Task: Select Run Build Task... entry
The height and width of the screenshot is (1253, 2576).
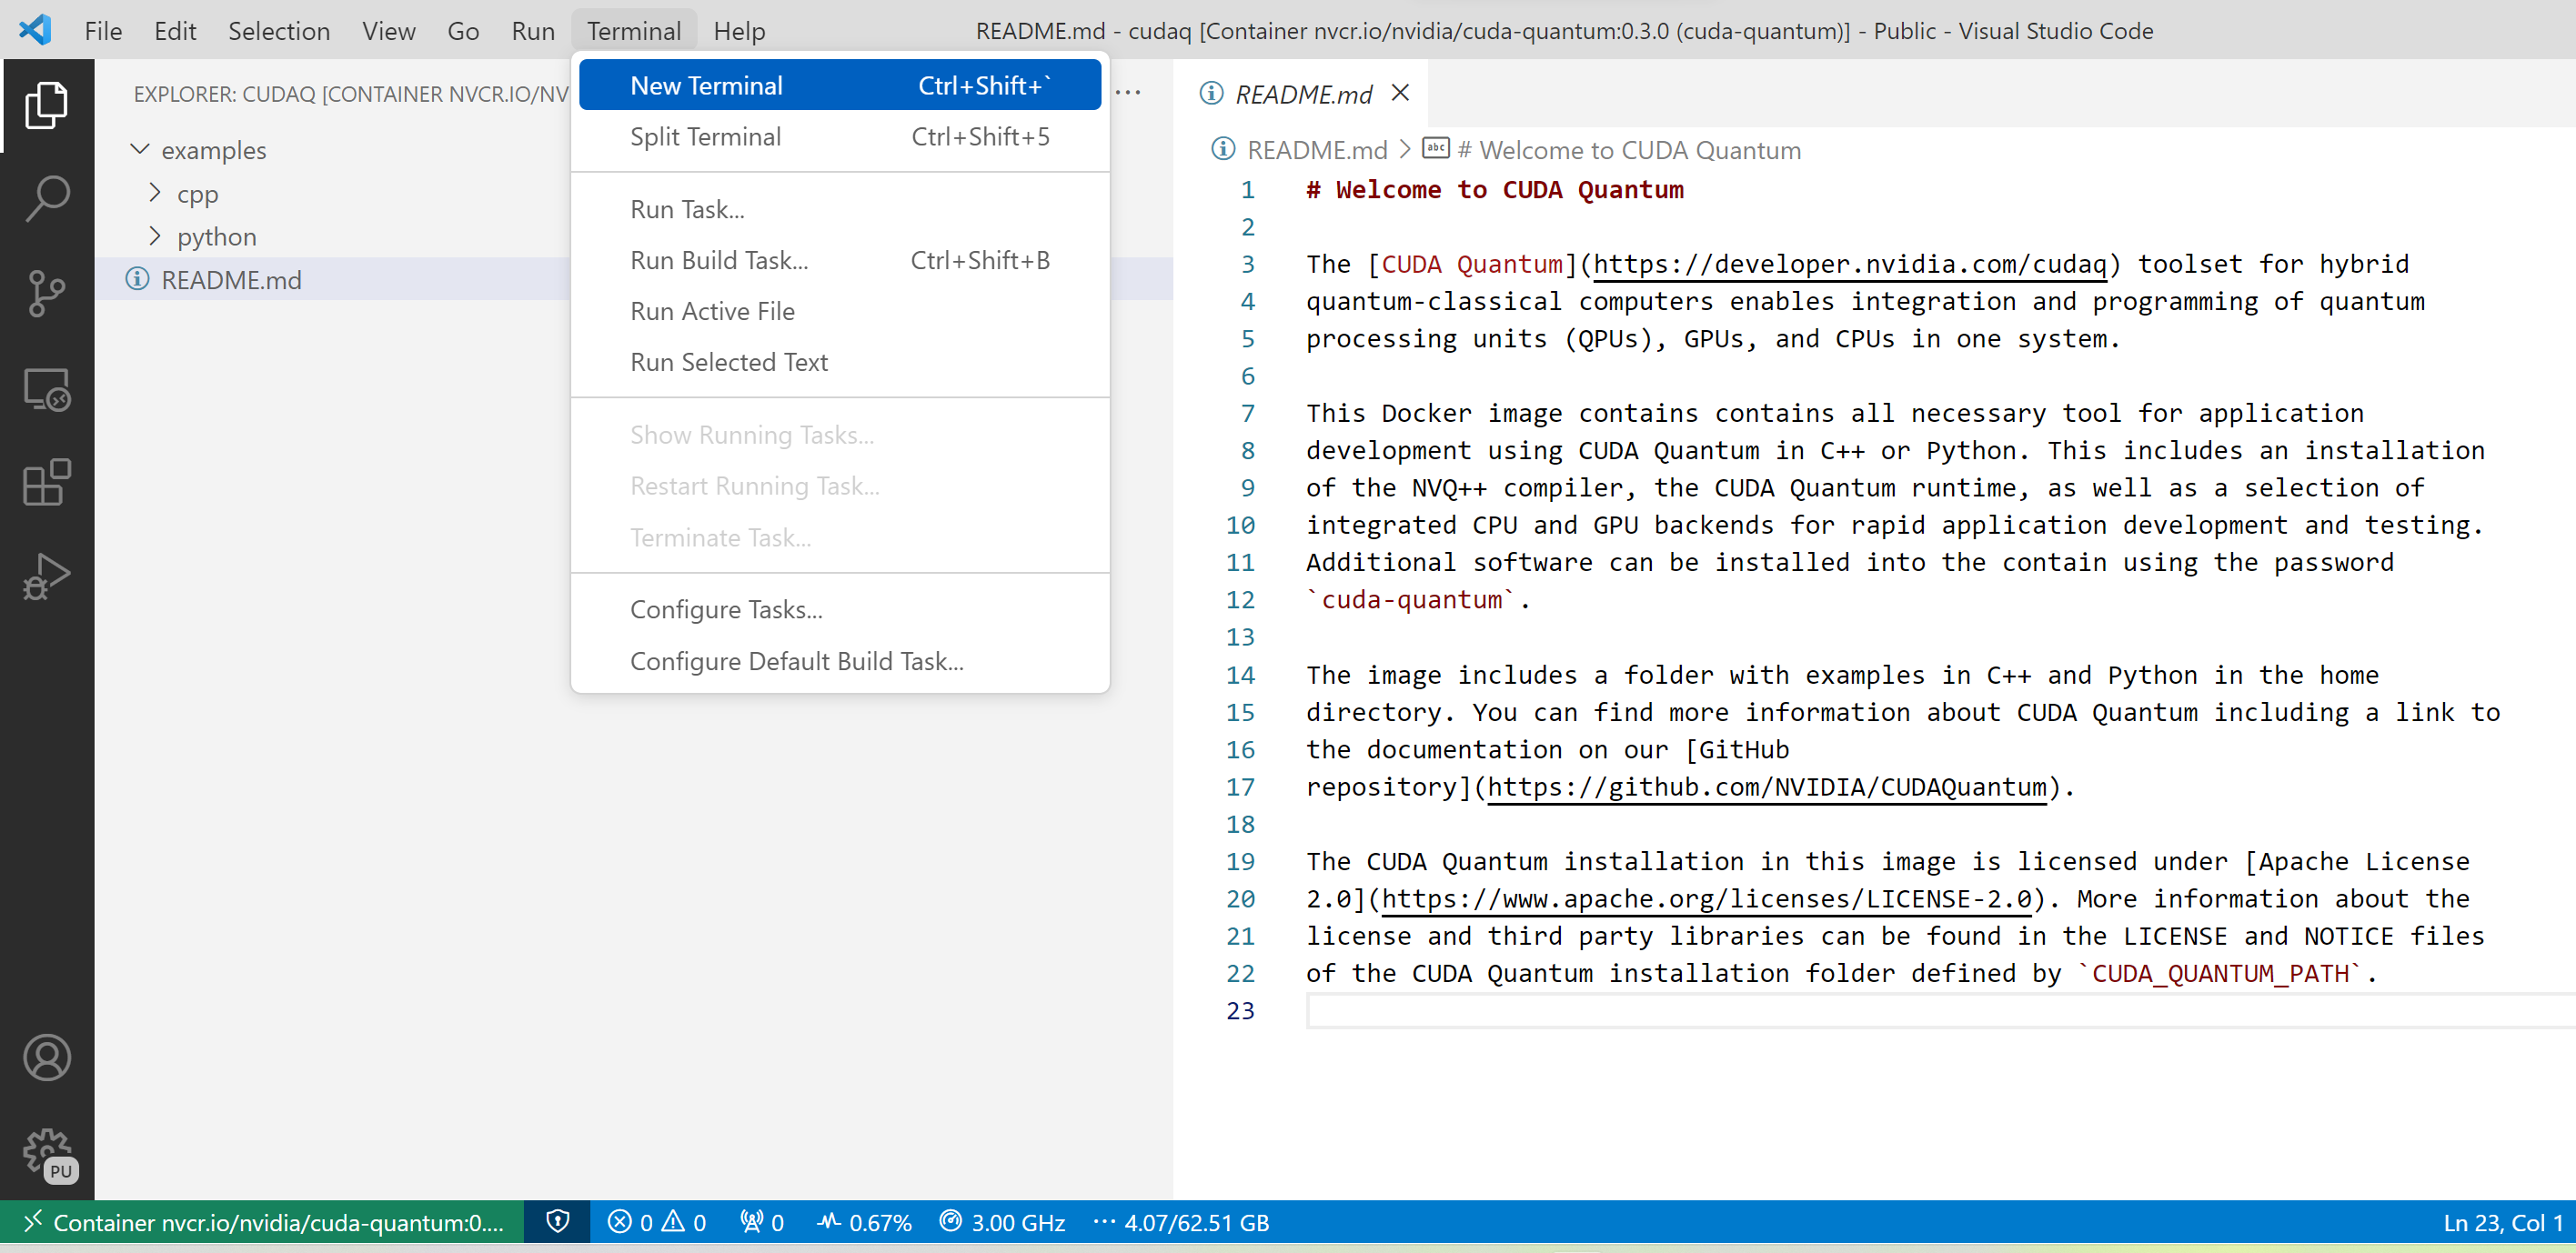Action: 840,260
